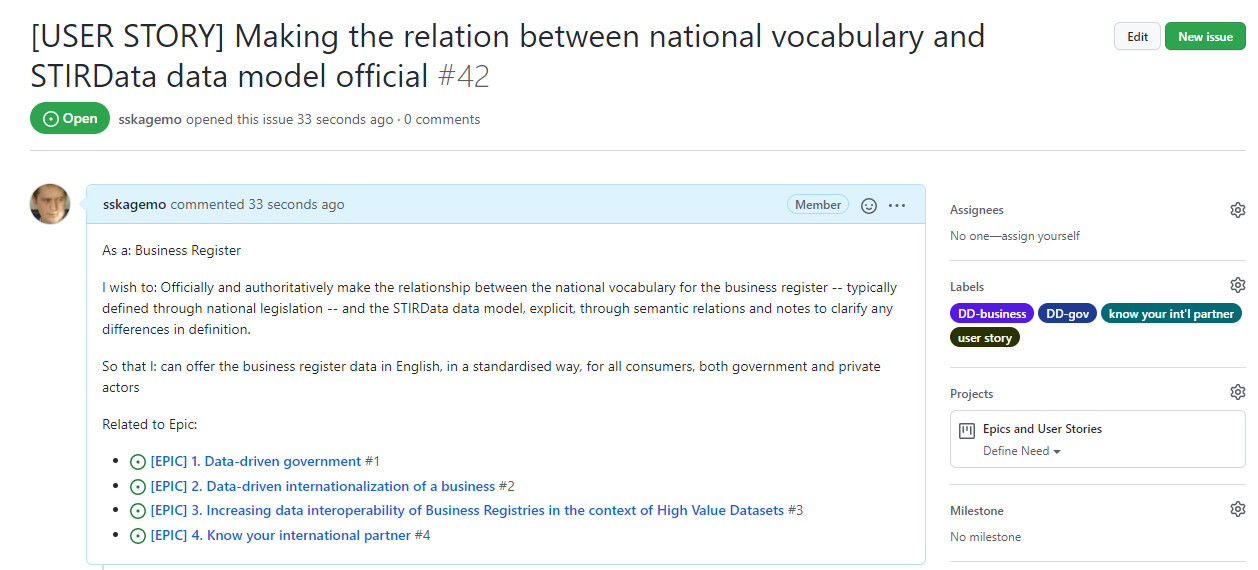
Task: Click the Edit title button
Action: [x=1137, y=36]
